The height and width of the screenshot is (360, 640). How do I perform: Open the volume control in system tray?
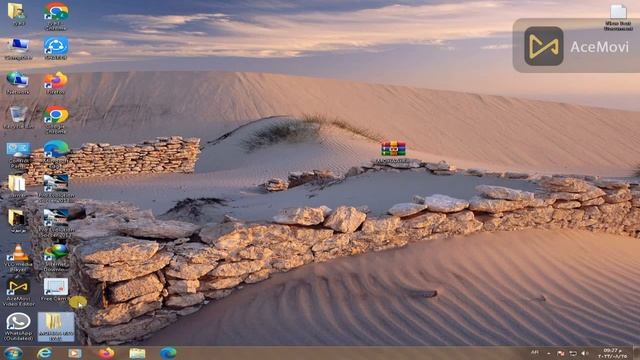point(584,353)
